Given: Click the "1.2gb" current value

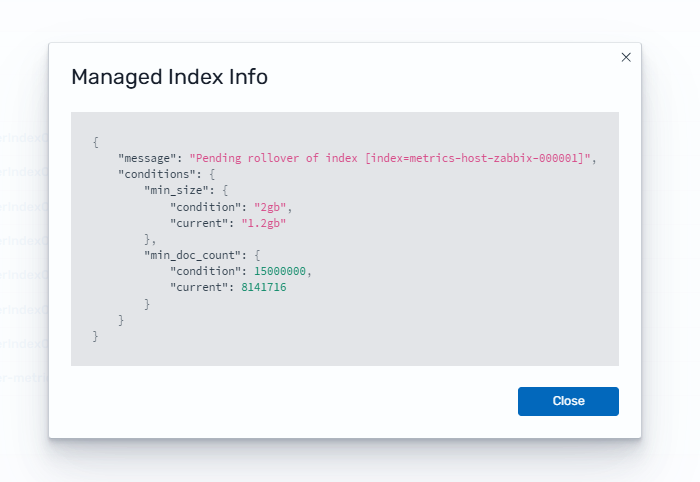Looking at the screenshot, I should click(x=264, y=223).
